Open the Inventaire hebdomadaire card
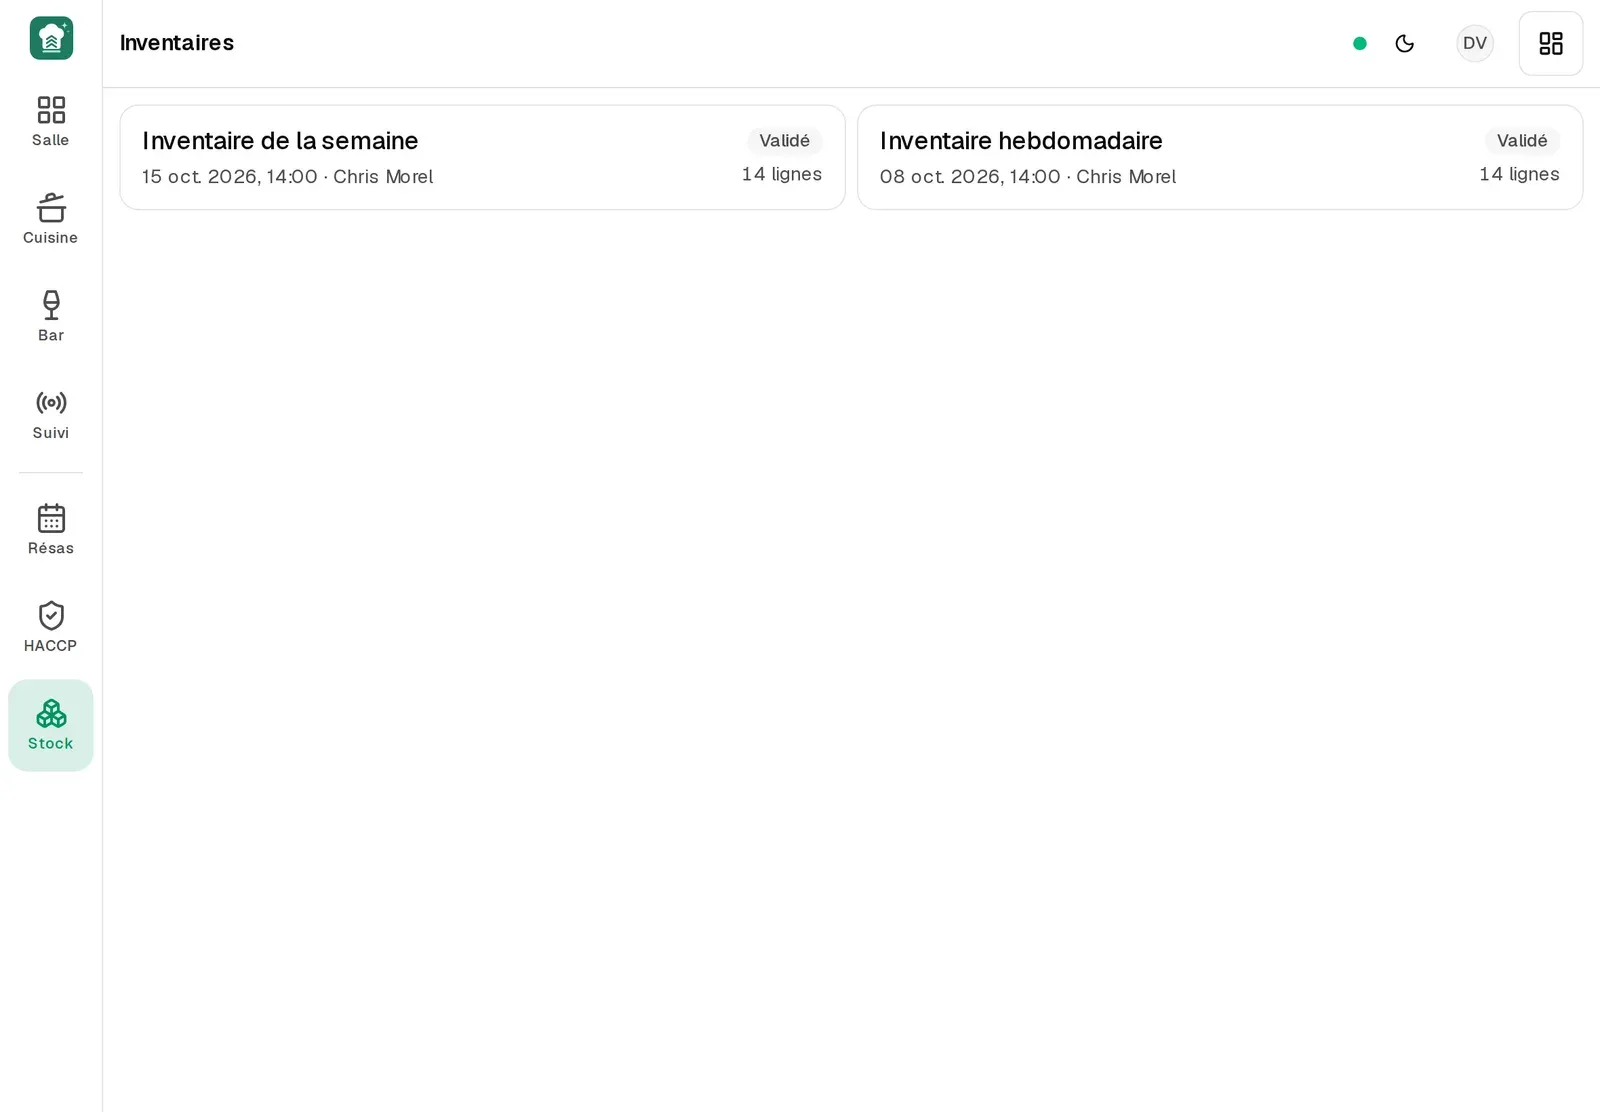Screen dimensions: 1600x1112 coord(1220,157)
